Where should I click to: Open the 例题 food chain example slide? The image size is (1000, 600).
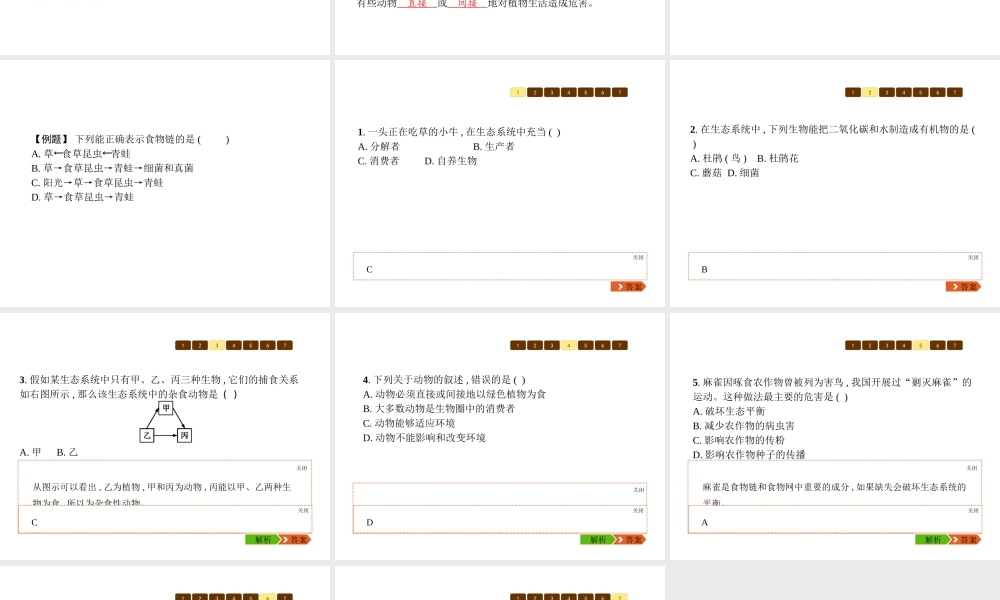pyautogui.click(x=165, y=182)
